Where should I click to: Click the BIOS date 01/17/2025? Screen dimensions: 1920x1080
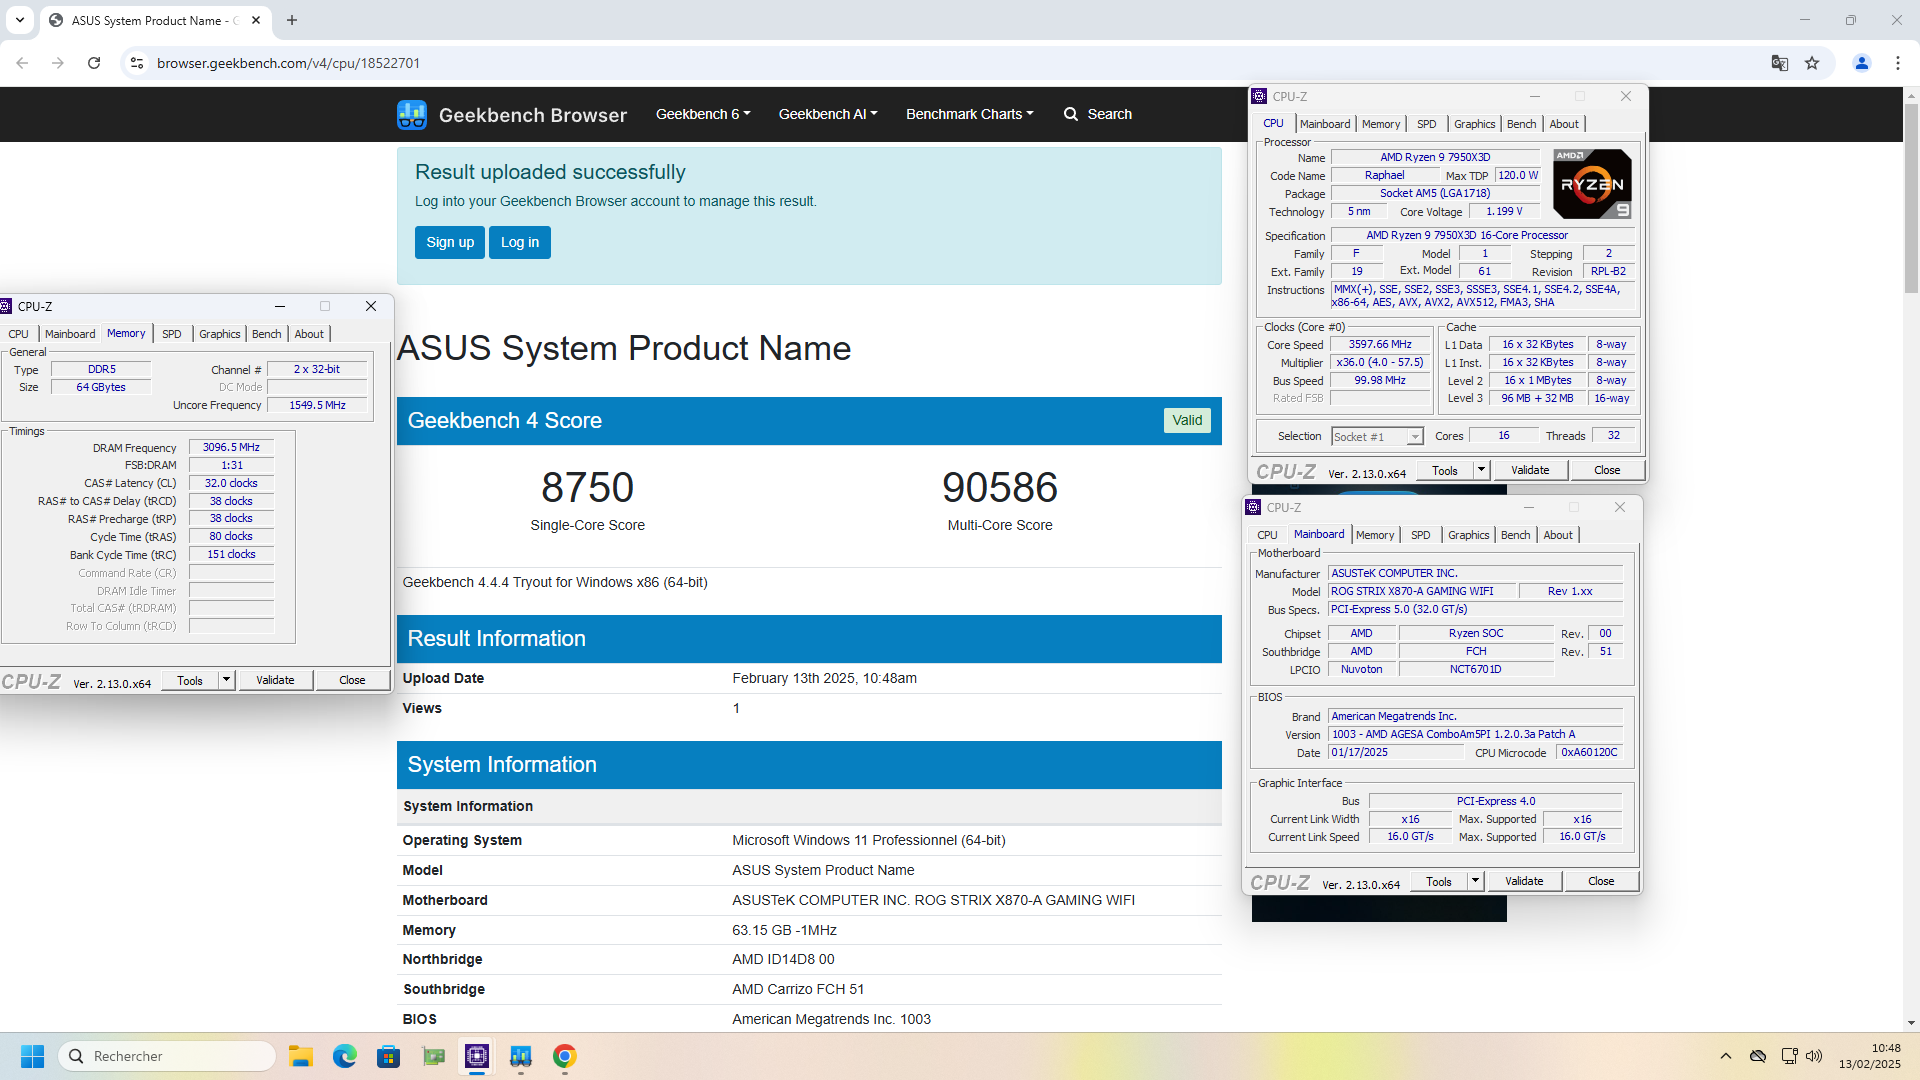tap(1395, 752)
